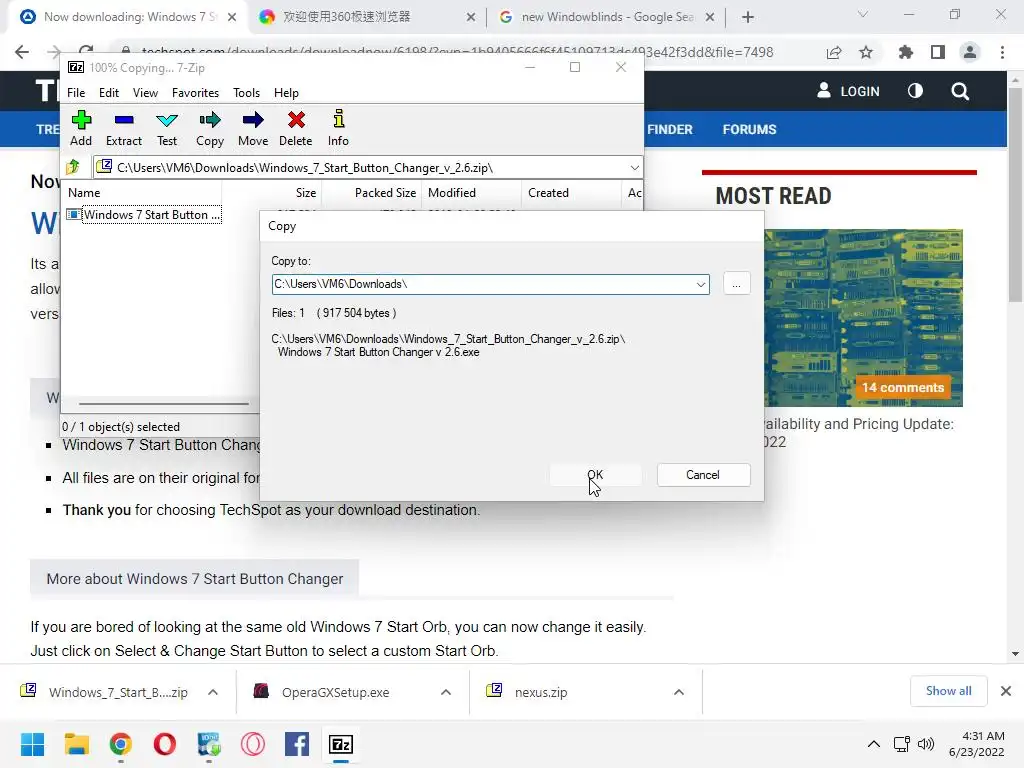Open the Edit menu in 7-Zip
1024x768 pixels.
[109, 93]
